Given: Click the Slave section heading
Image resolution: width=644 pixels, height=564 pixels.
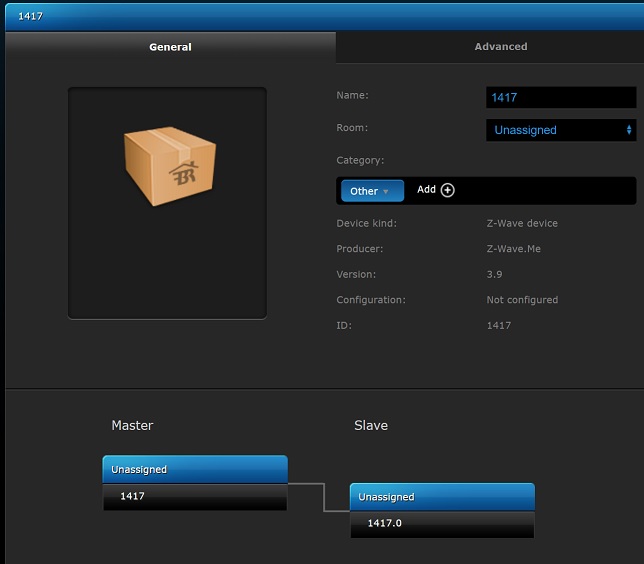Looking at the screenshot, I should tap(371, 426).
